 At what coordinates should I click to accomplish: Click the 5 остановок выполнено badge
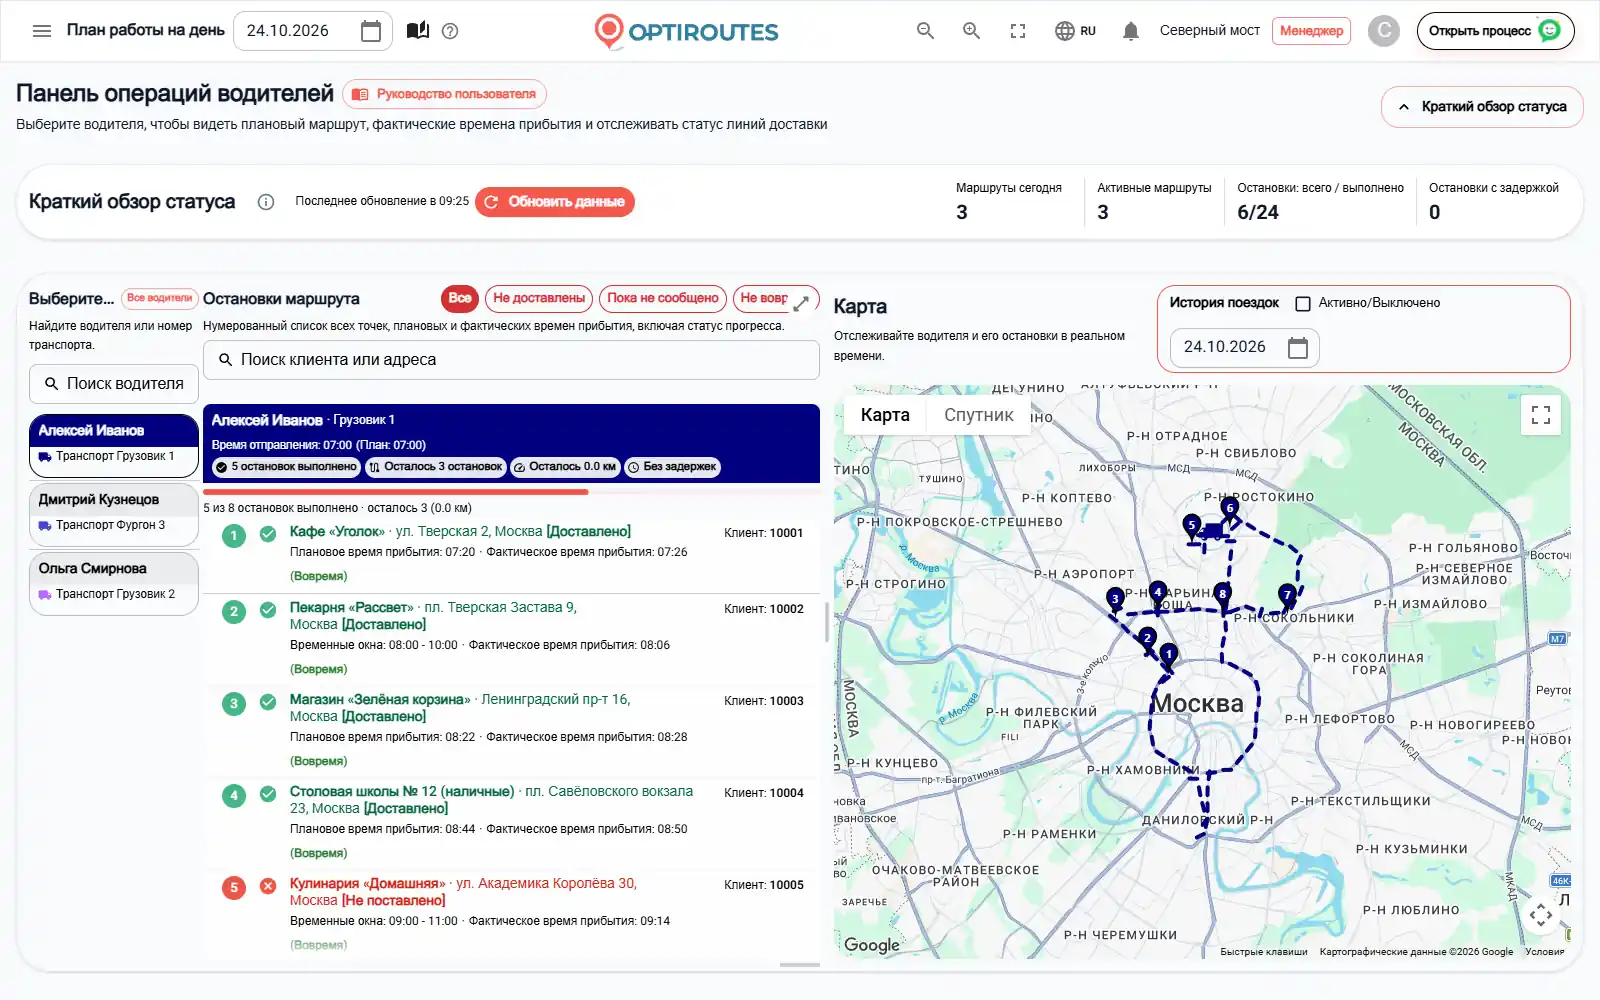click(x=285, y=467)
